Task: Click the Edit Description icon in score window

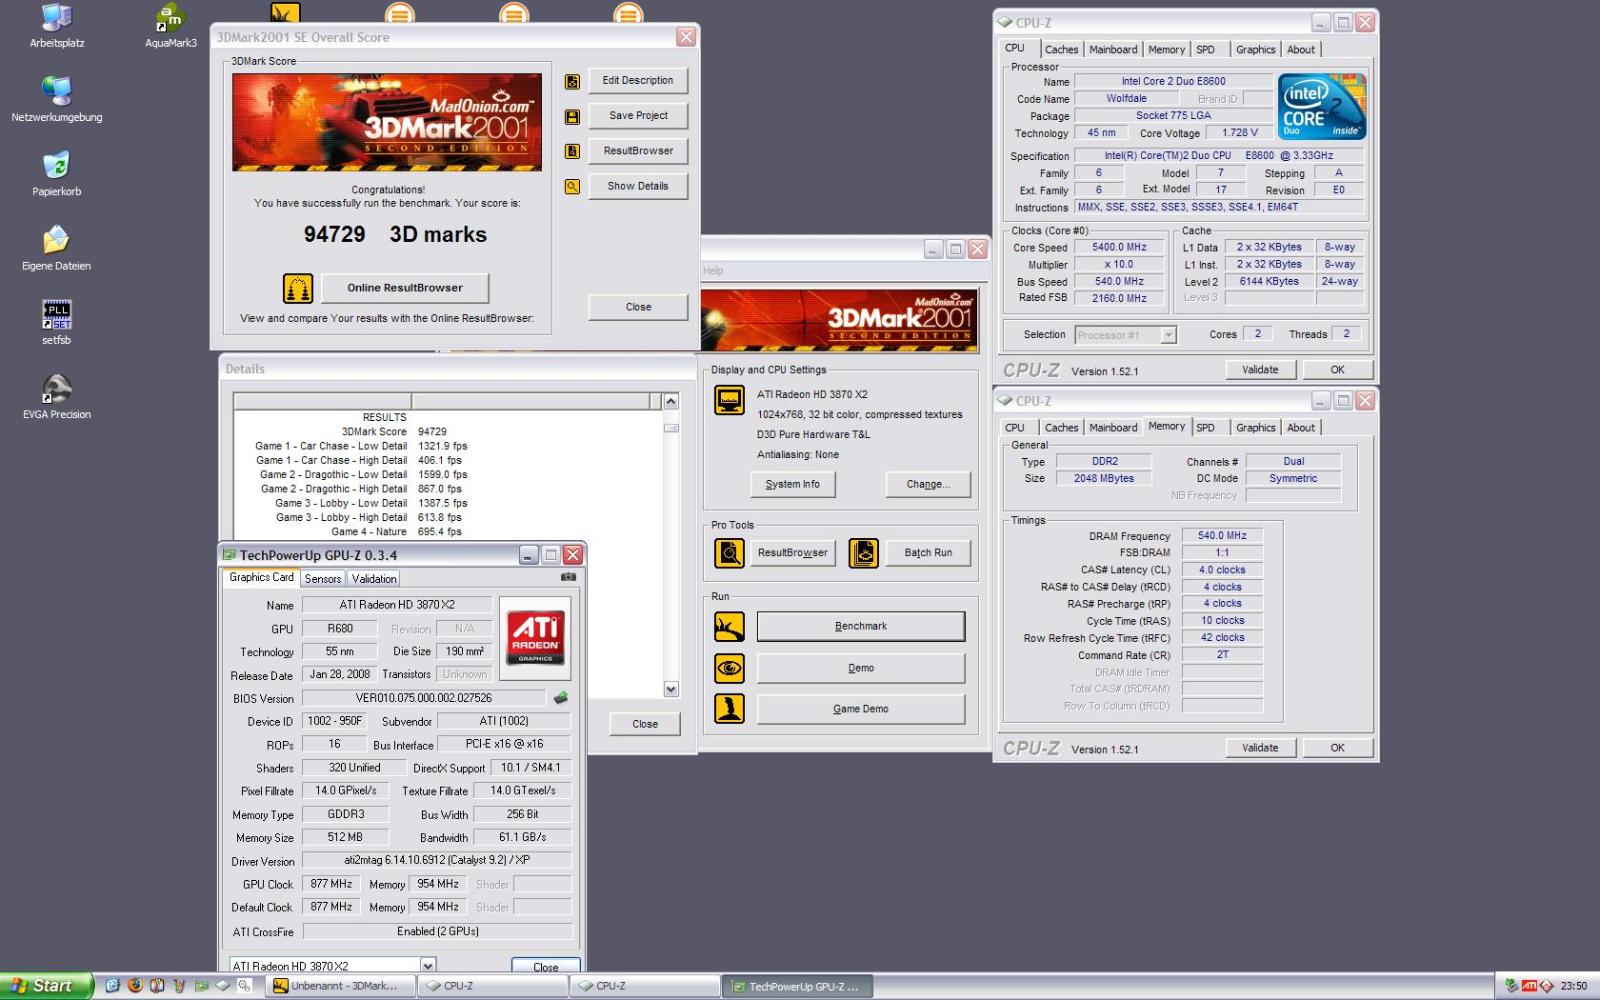Action: (572, 81)
